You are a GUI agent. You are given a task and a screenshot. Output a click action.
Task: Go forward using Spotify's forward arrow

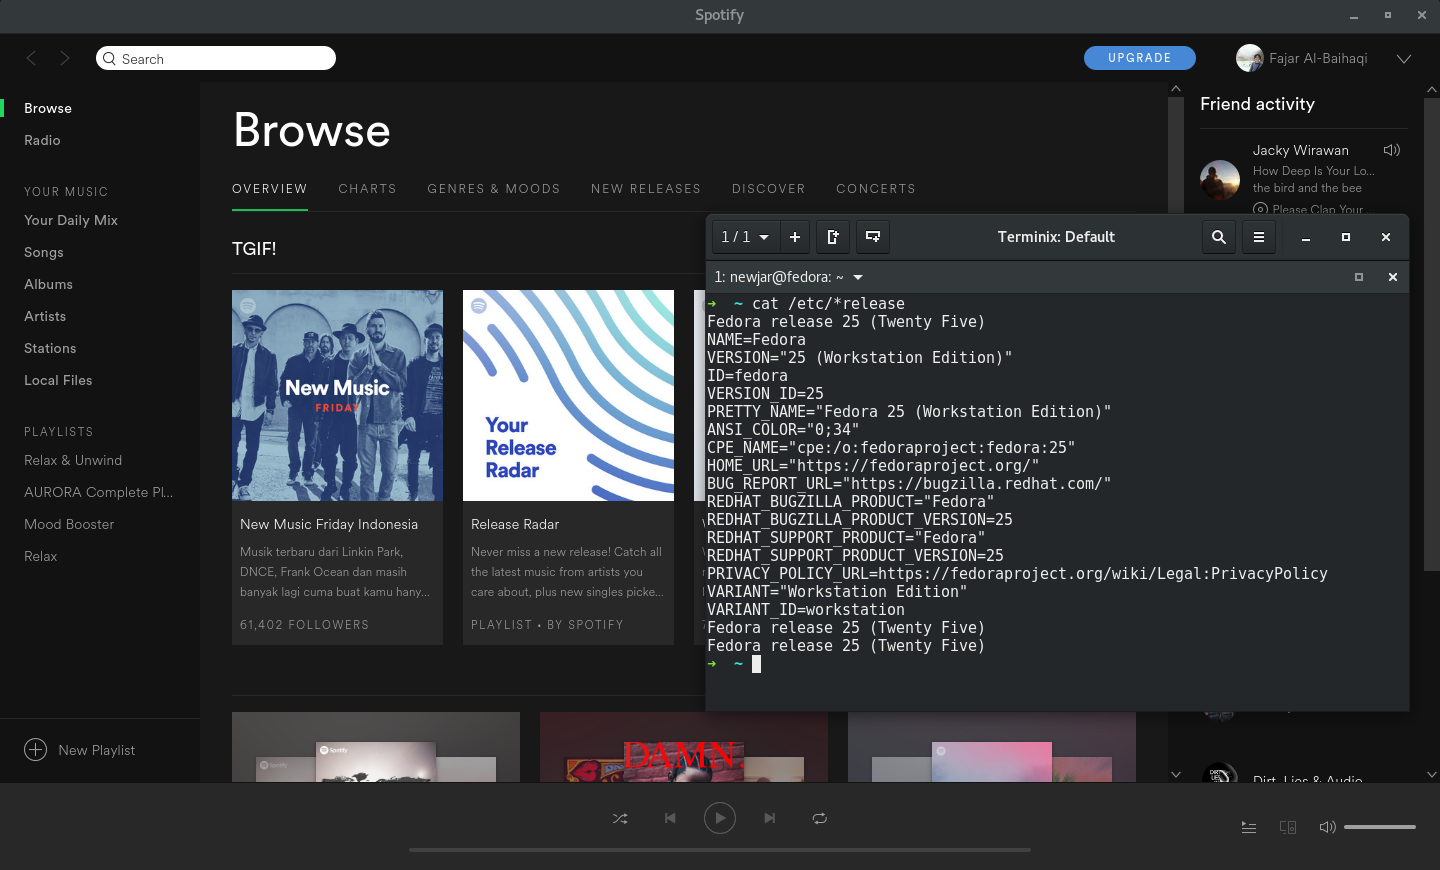tap(65, 58)
